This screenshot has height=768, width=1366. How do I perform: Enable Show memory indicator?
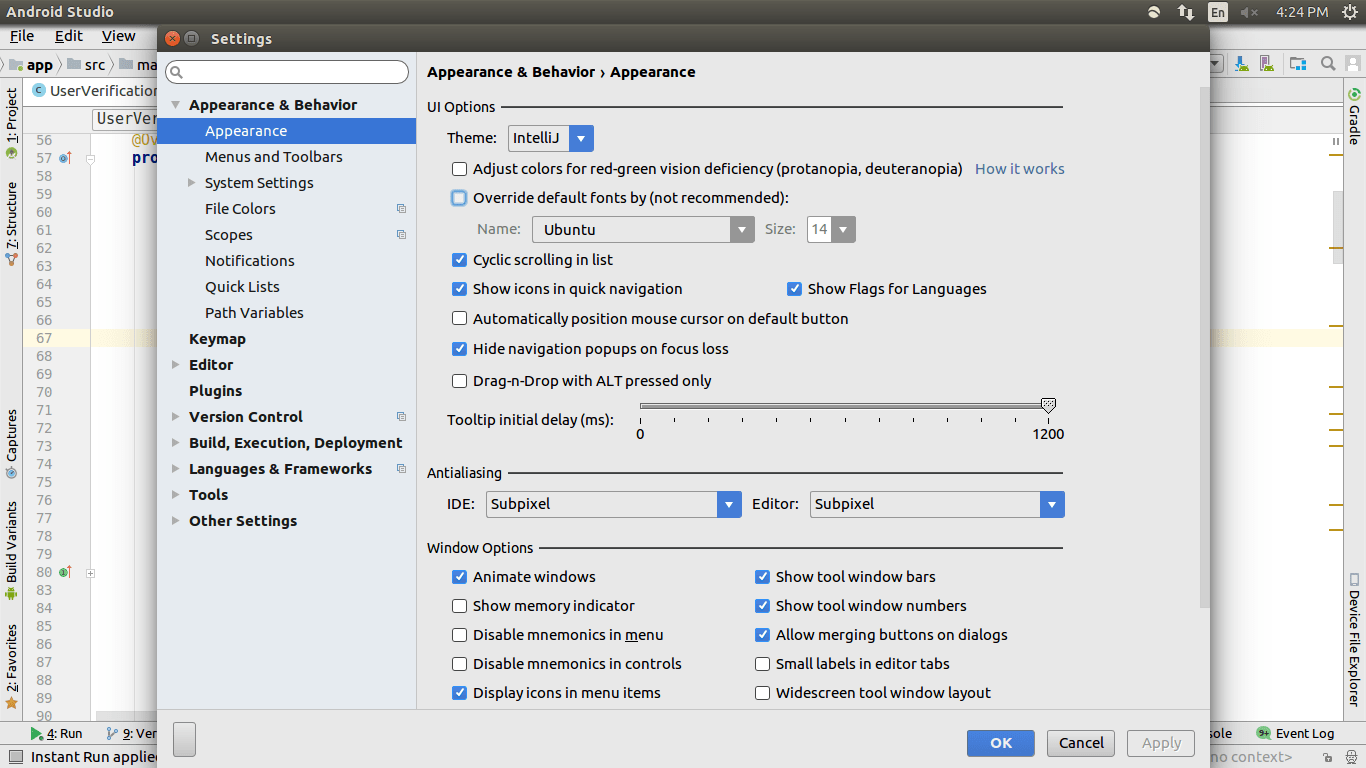(x=459, y=606)
